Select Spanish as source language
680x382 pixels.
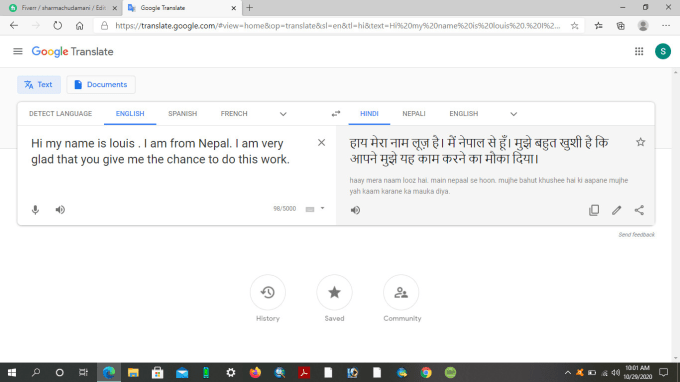pos(183,114)
